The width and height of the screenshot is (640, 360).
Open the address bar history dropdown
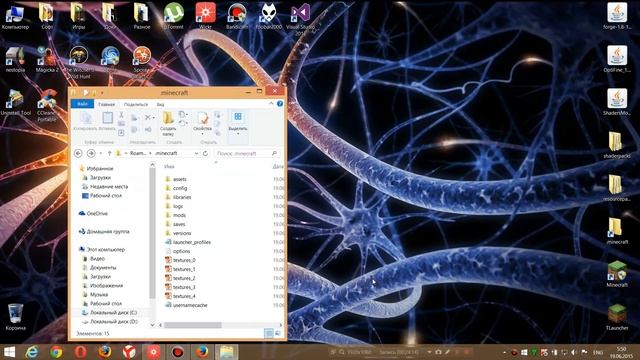coord(196,153)
